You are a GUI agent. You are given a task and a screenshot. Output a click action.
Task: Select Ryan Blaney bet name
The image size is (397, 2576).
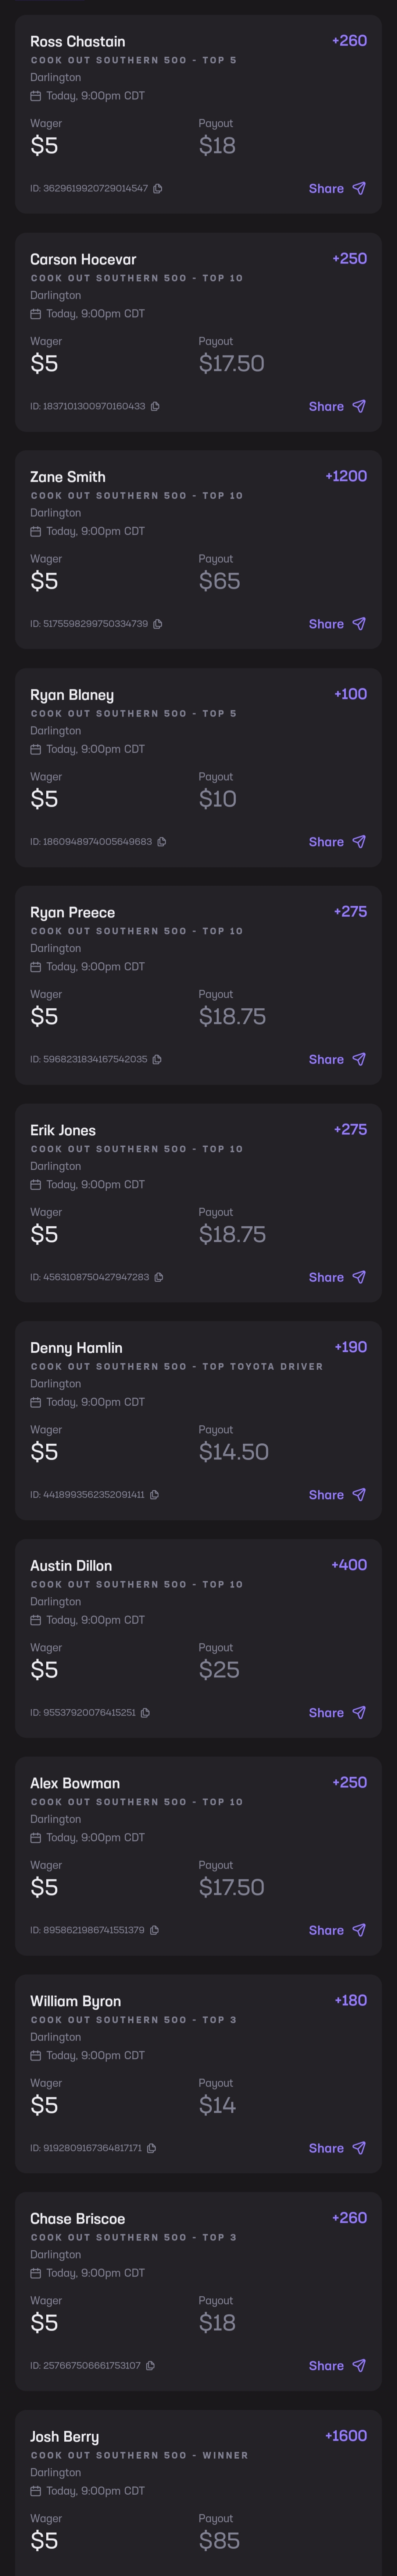[72, 695]
